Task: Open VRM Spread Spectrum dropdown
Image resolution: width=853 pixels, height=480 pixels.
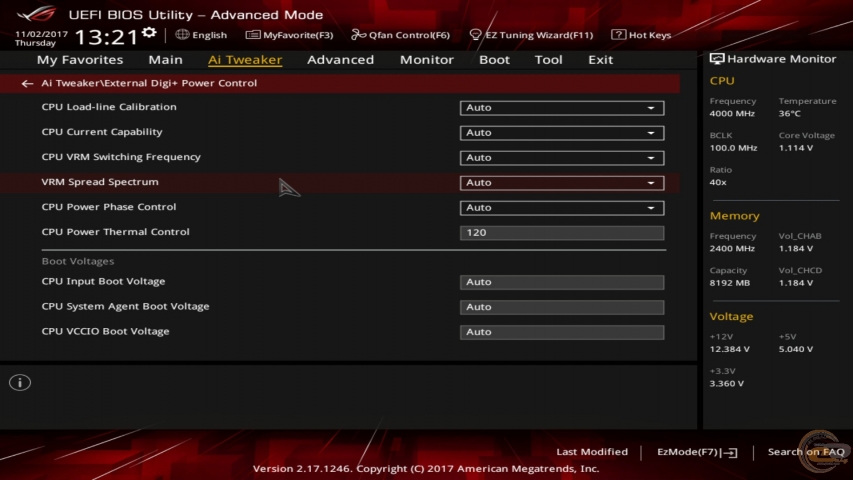Action: click(561, 183)
